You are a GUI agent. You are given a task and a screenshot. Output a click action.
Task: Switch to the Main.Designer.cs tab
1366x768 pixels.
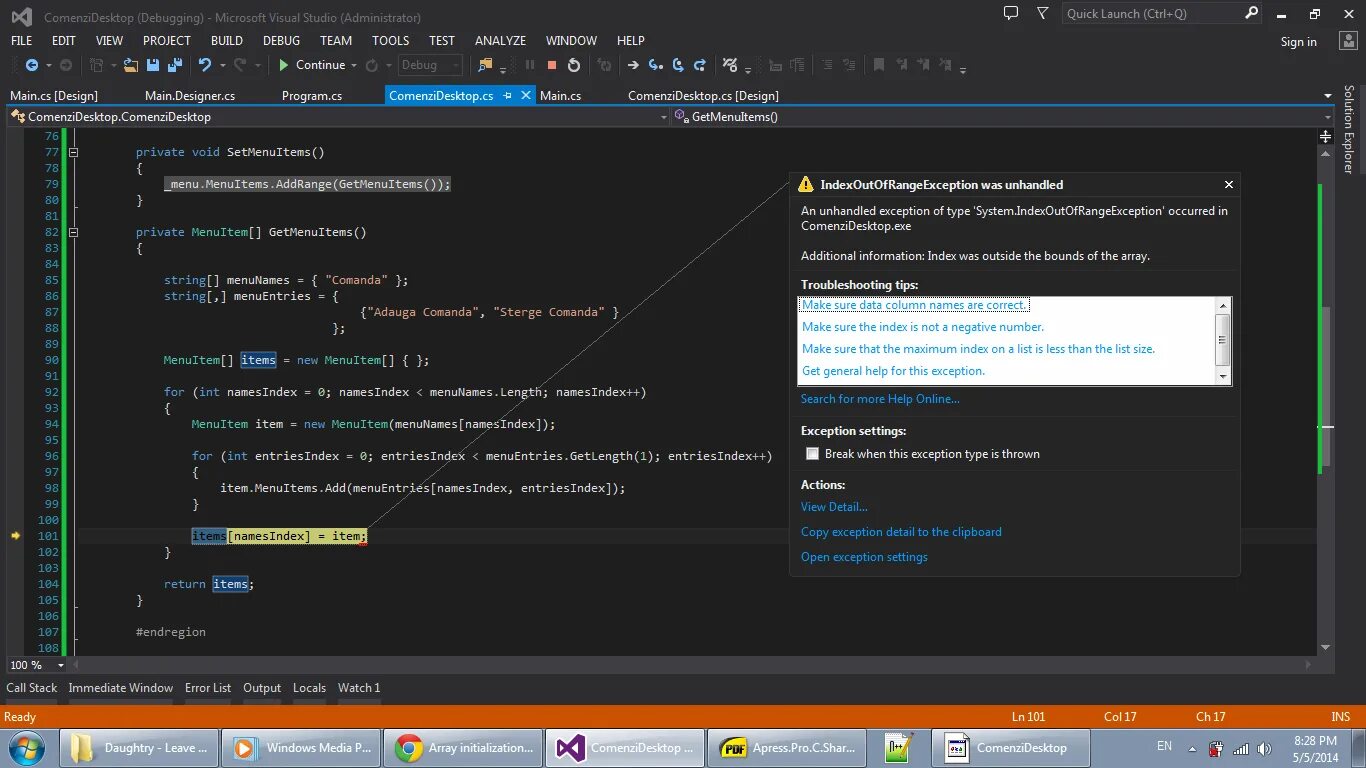[x=190, y=96]
